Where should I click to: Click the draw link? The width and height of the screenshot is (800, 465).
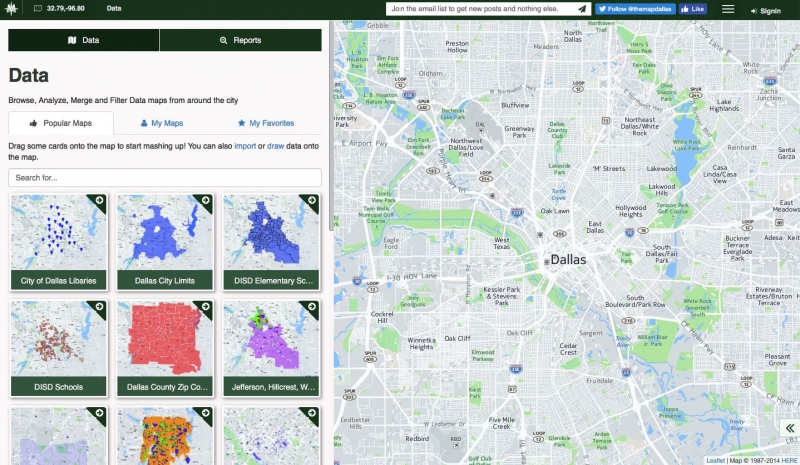pyautogui.click(x=276, y=146)
